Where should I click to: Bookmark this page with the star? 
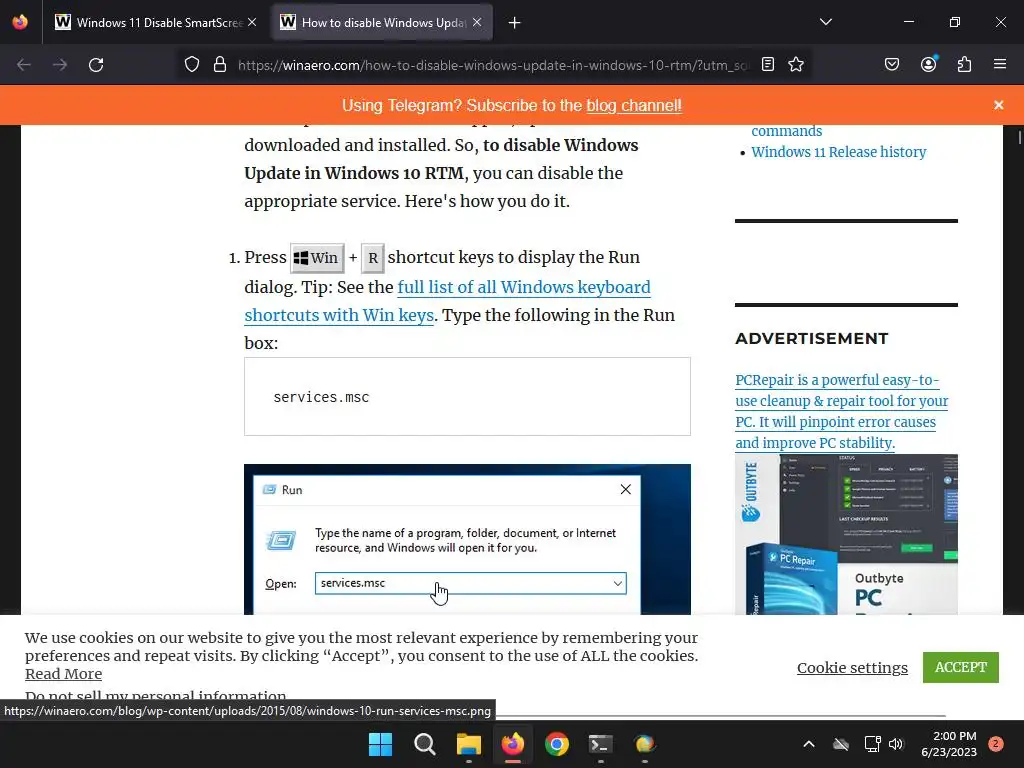tap(795, 64)
